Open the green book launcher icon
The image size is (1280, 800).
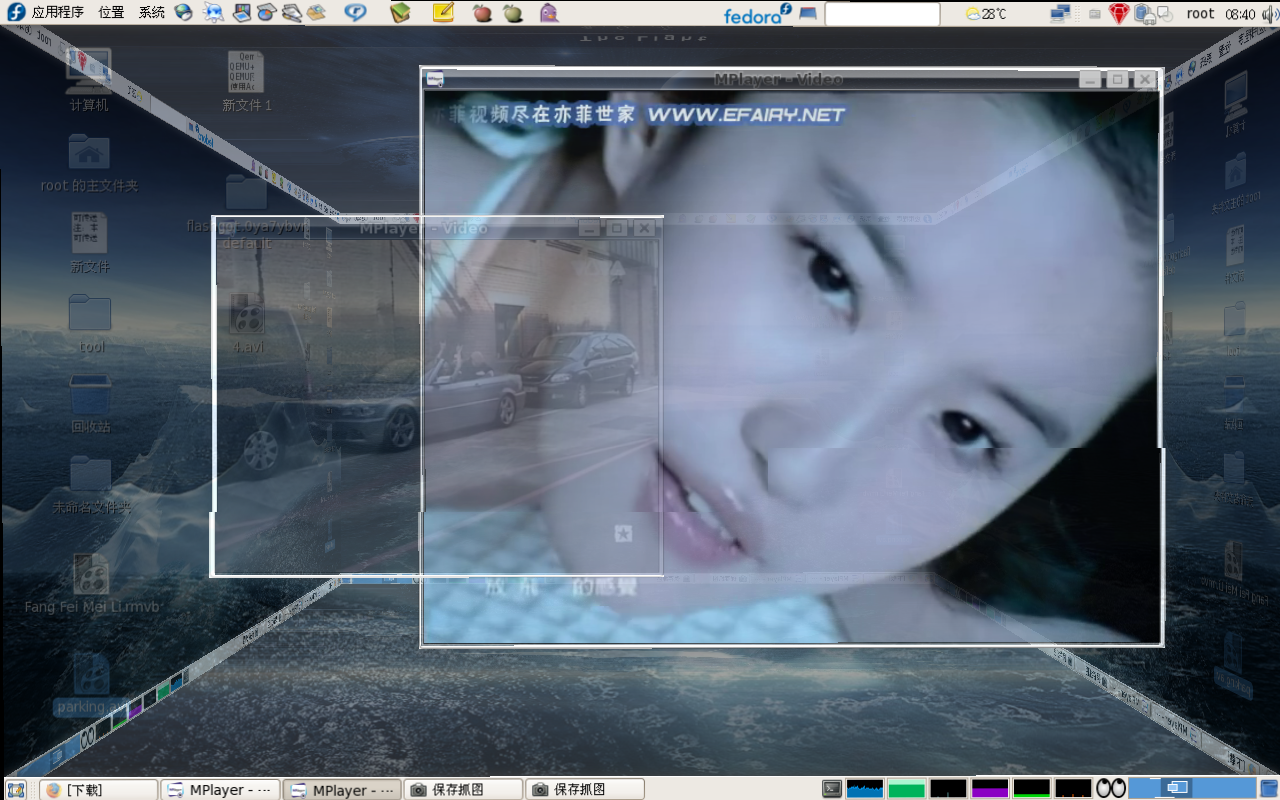coord(400,13)
